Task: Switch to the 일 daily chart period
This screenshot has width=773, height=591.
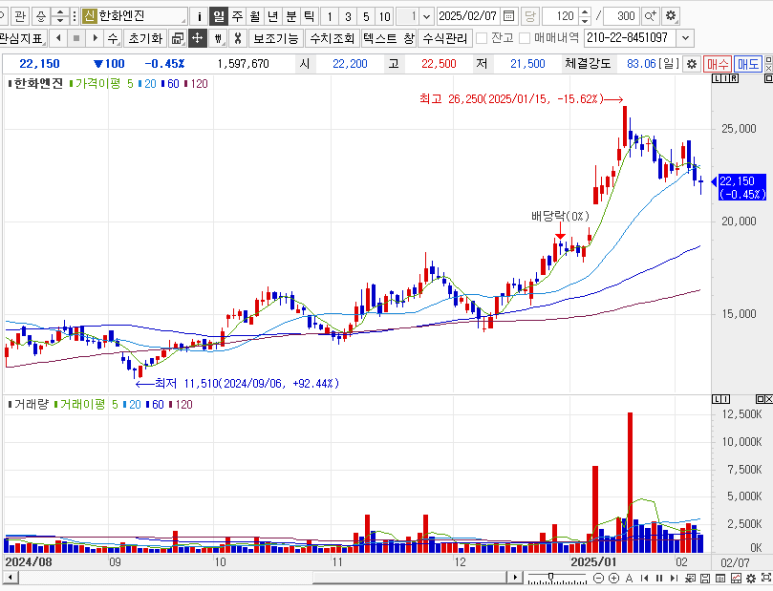Action: (218, 16)
